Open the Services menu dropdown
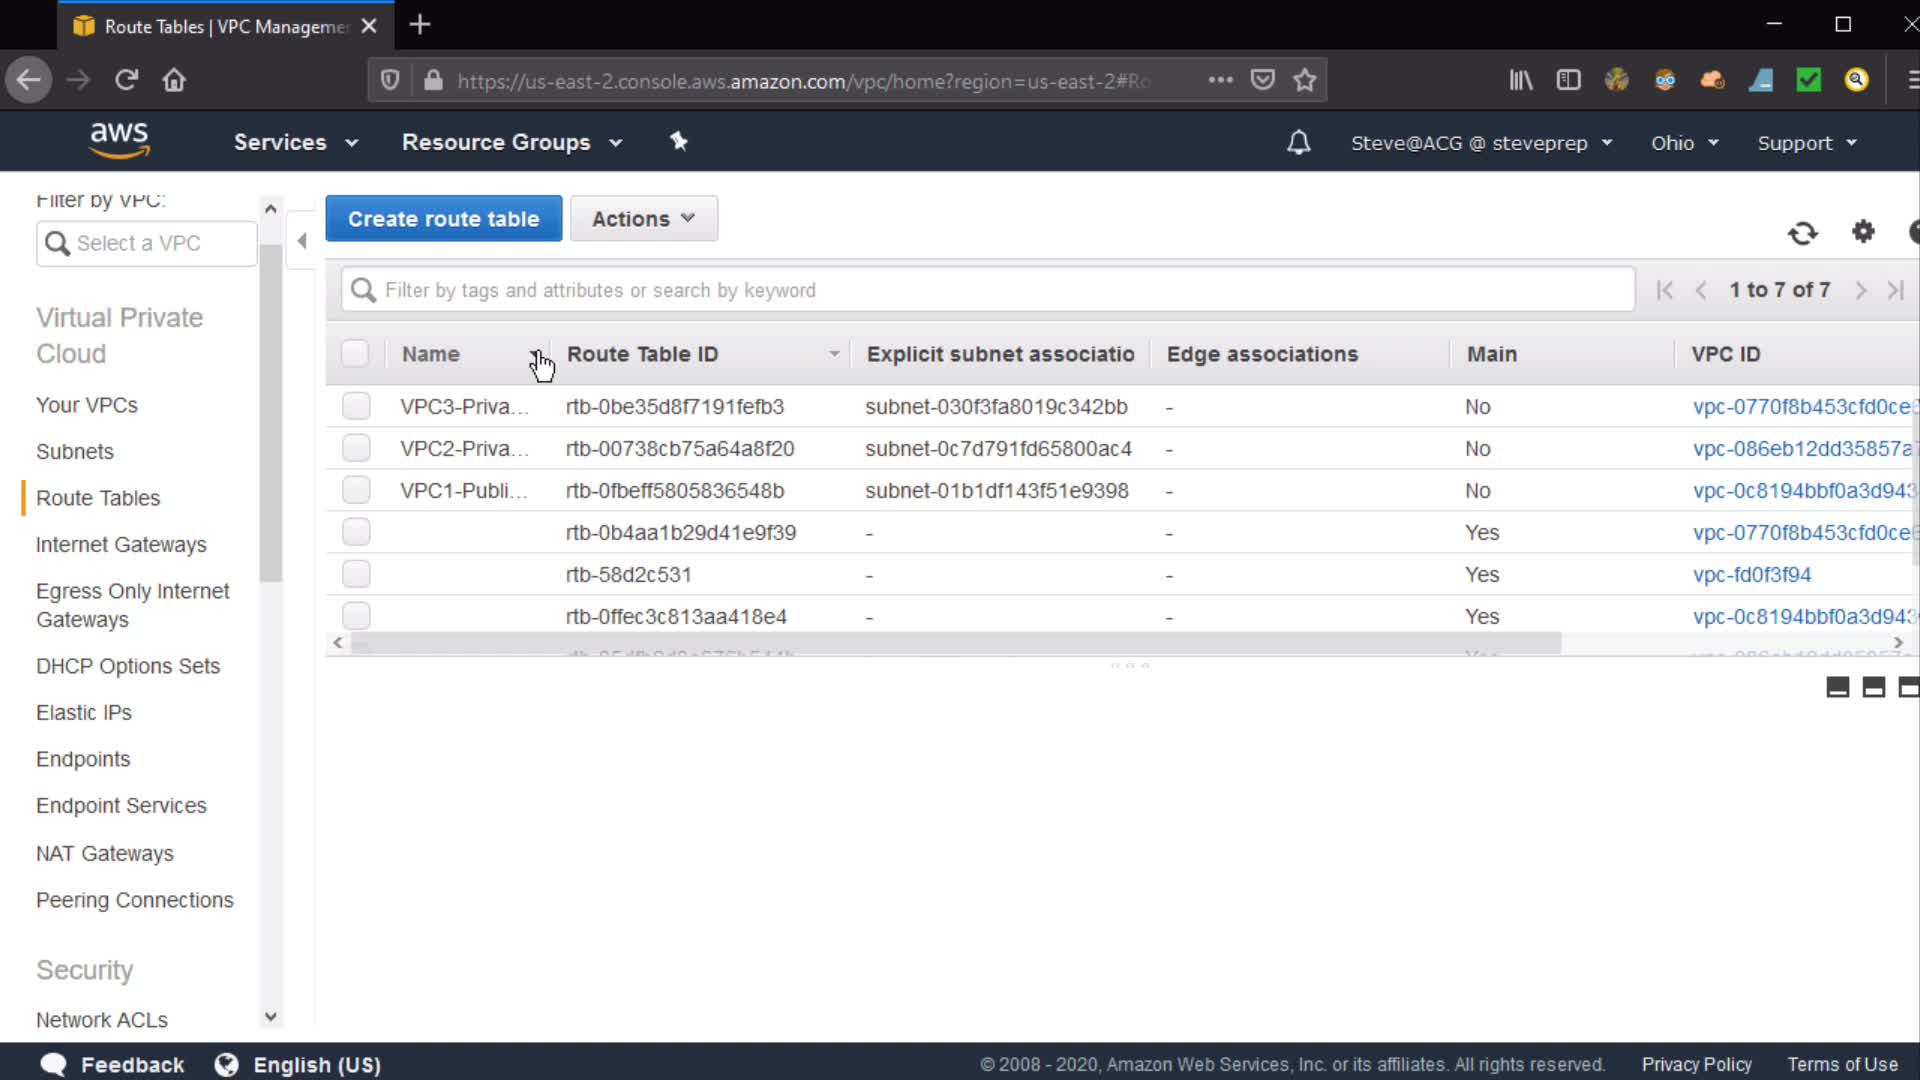 [295, 142]
